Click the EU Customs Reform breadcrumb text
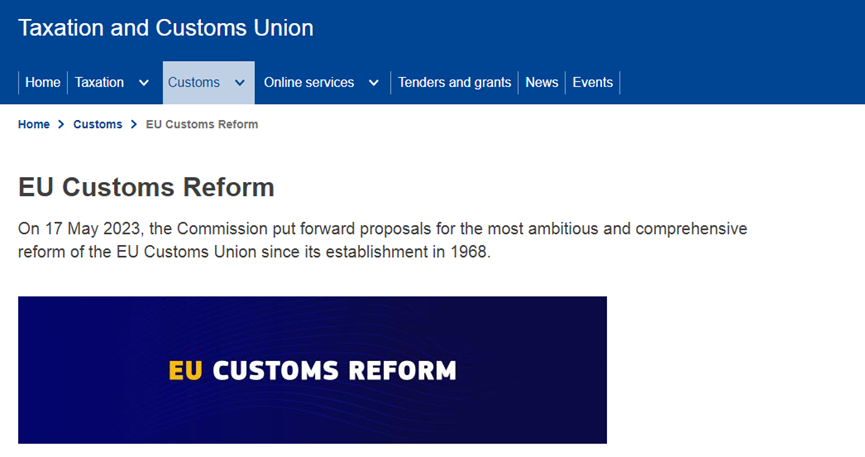The width and height of the screenshot is (865, 457). coord(202,124)
